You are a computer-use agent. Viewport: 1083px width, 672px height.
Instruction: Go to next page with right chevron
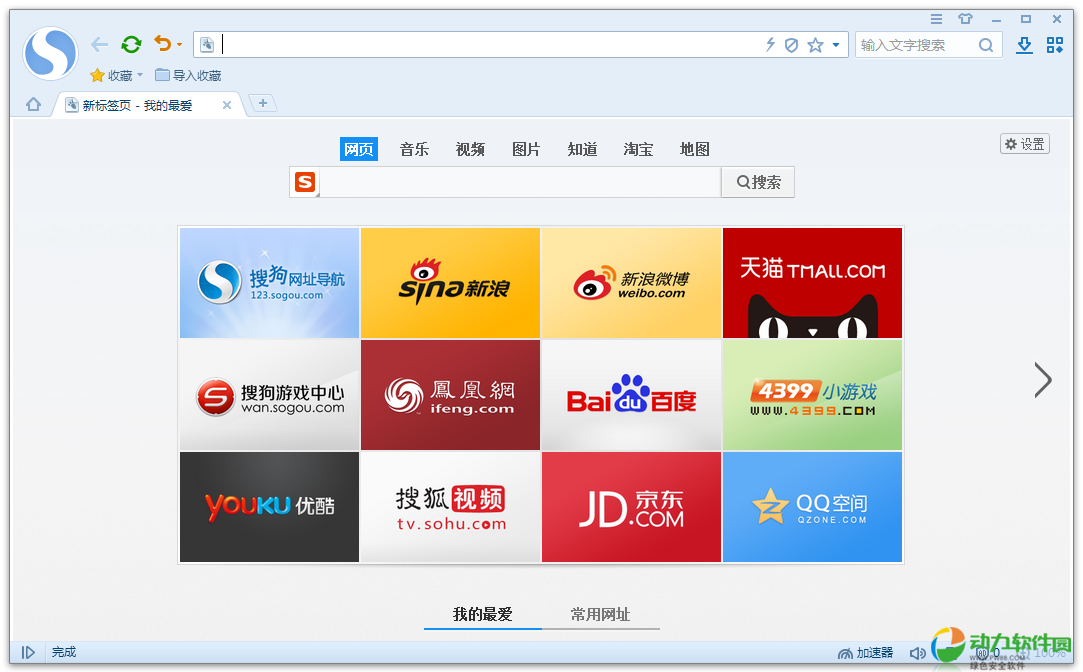click(x=1043, y=380)
